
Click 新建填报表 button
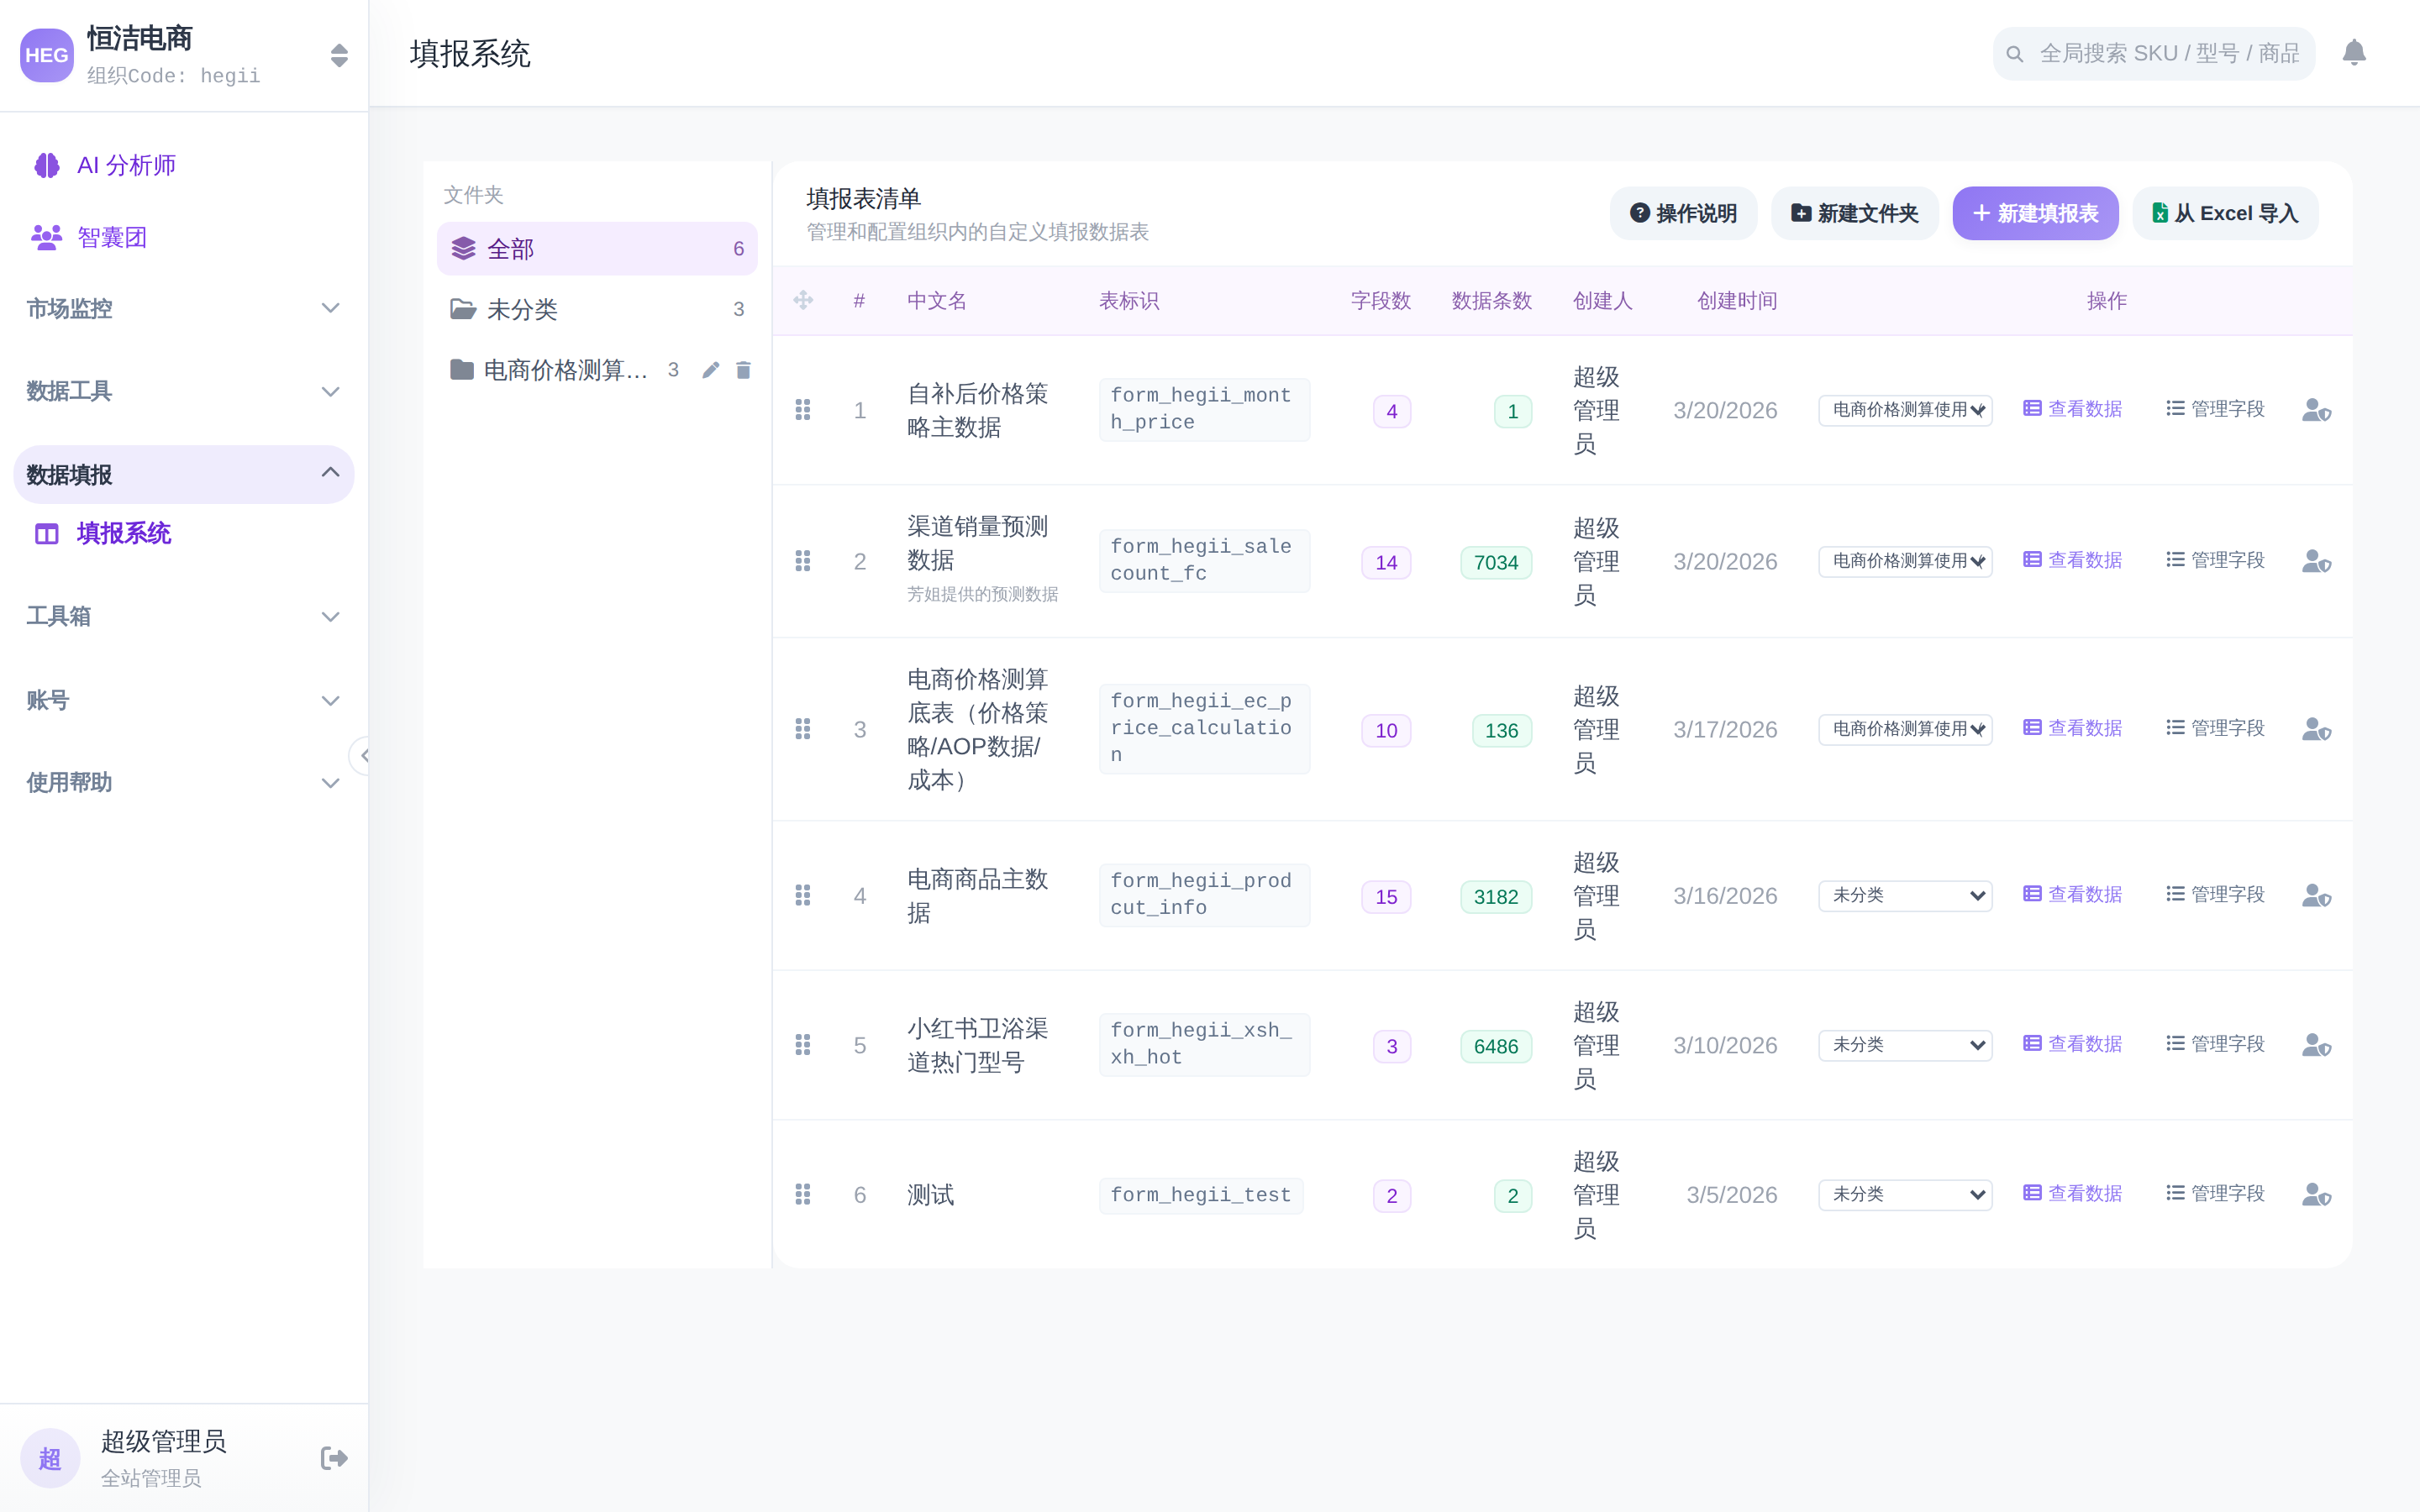click(x=2035, y=213)
